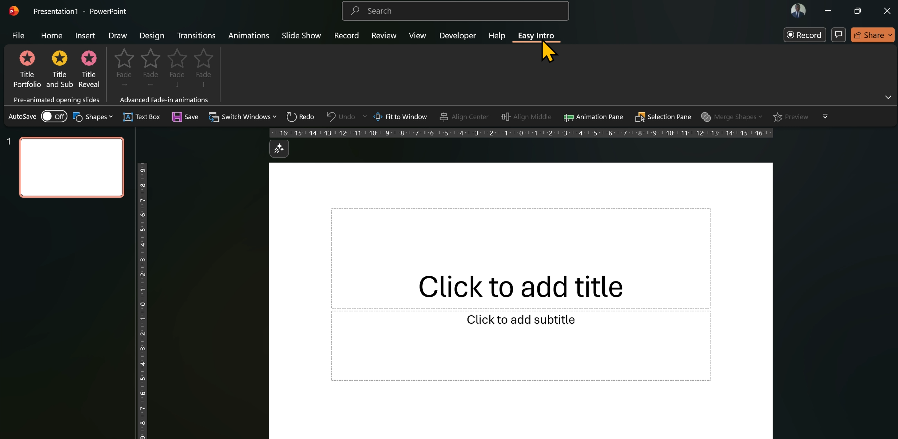898x439 pixels.
Task: Open the Switch Windows dropdown
Action: (x=243, y=117)
